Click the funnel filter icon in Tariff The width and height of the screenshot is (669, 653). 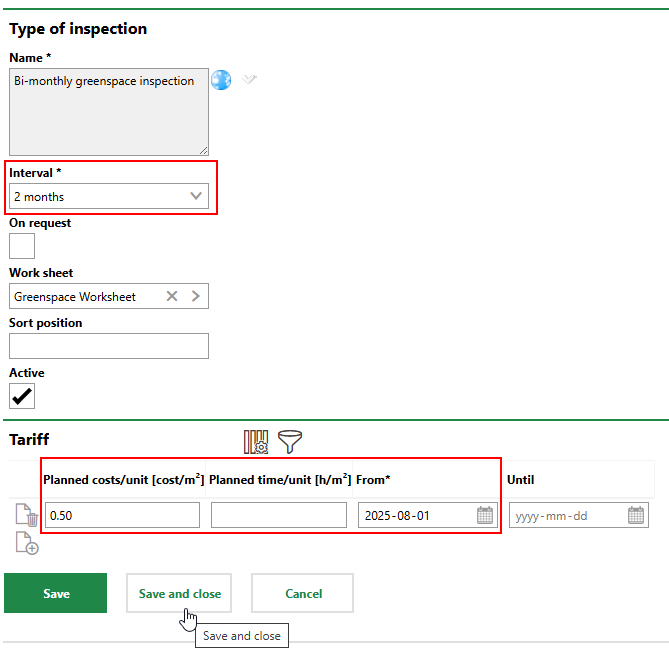point(290,441)
